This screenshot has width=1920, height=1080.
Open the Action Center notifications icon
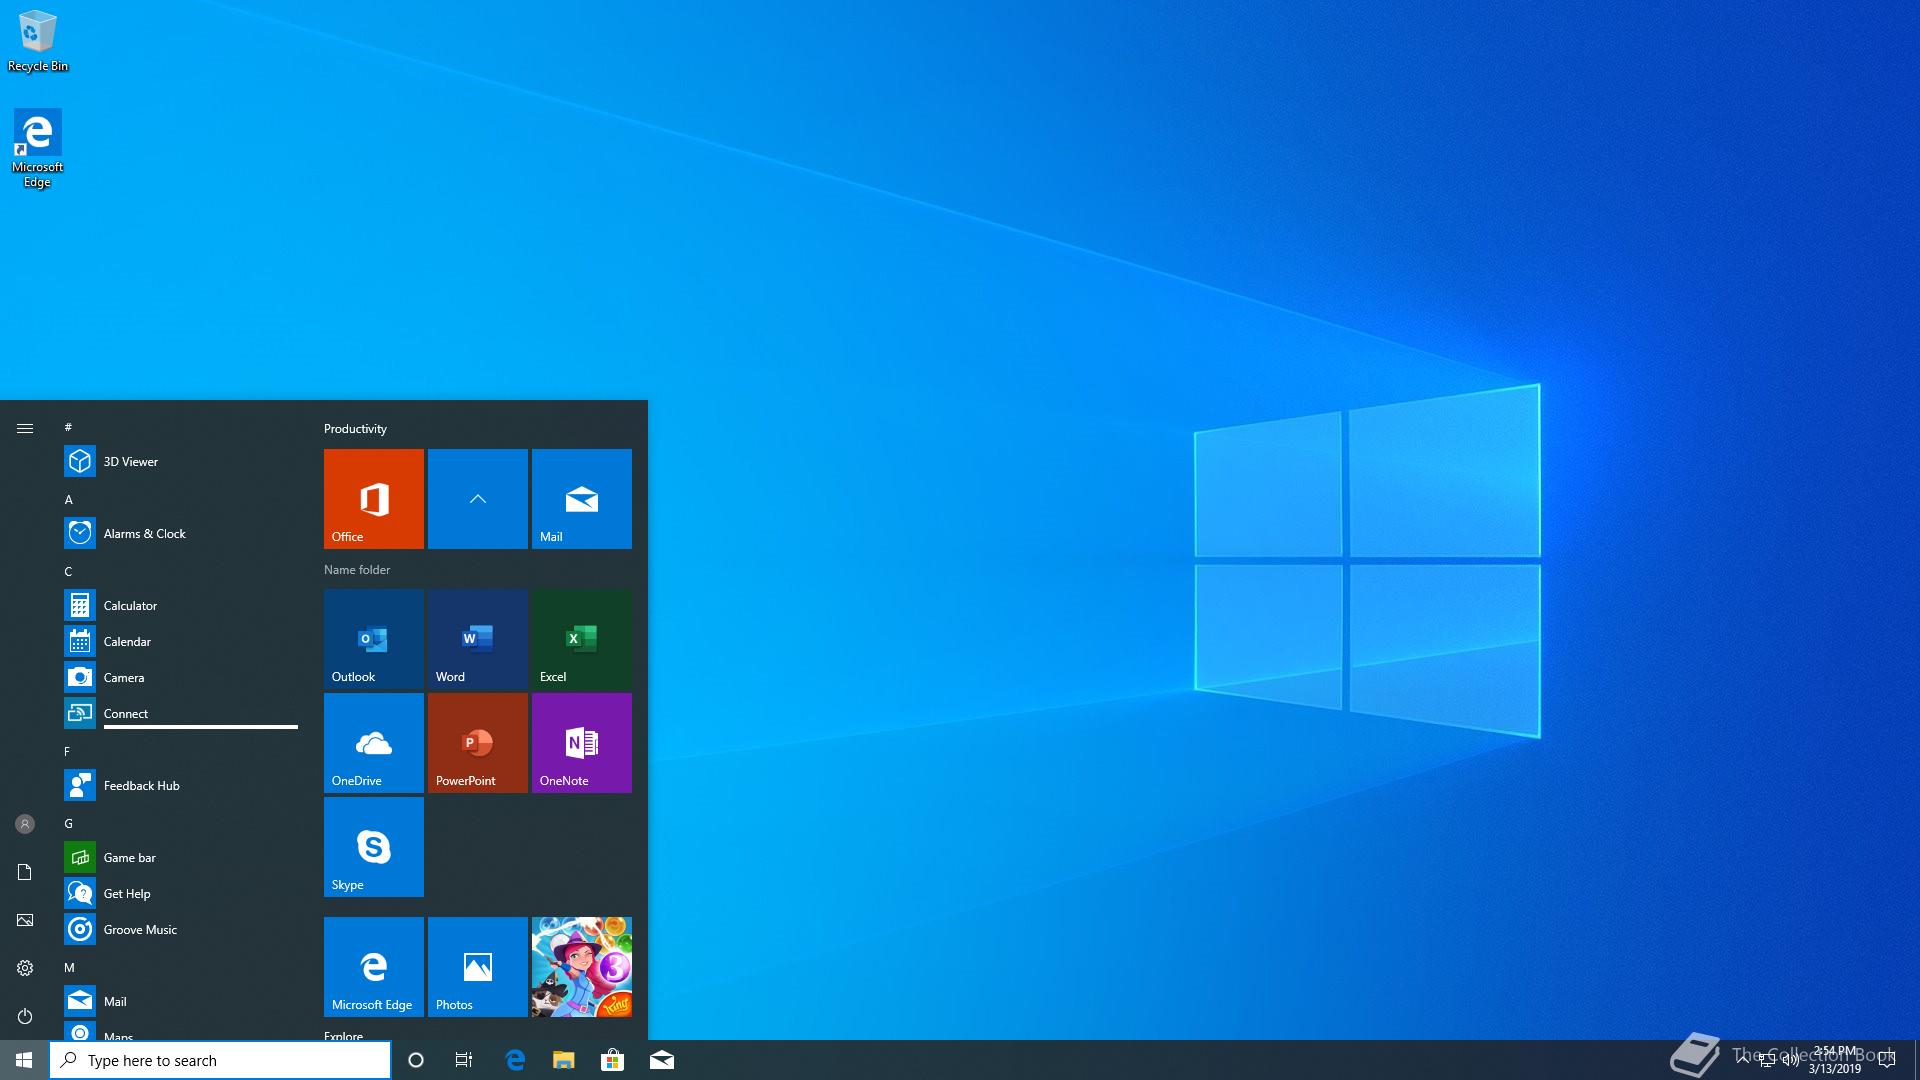1887,1060
